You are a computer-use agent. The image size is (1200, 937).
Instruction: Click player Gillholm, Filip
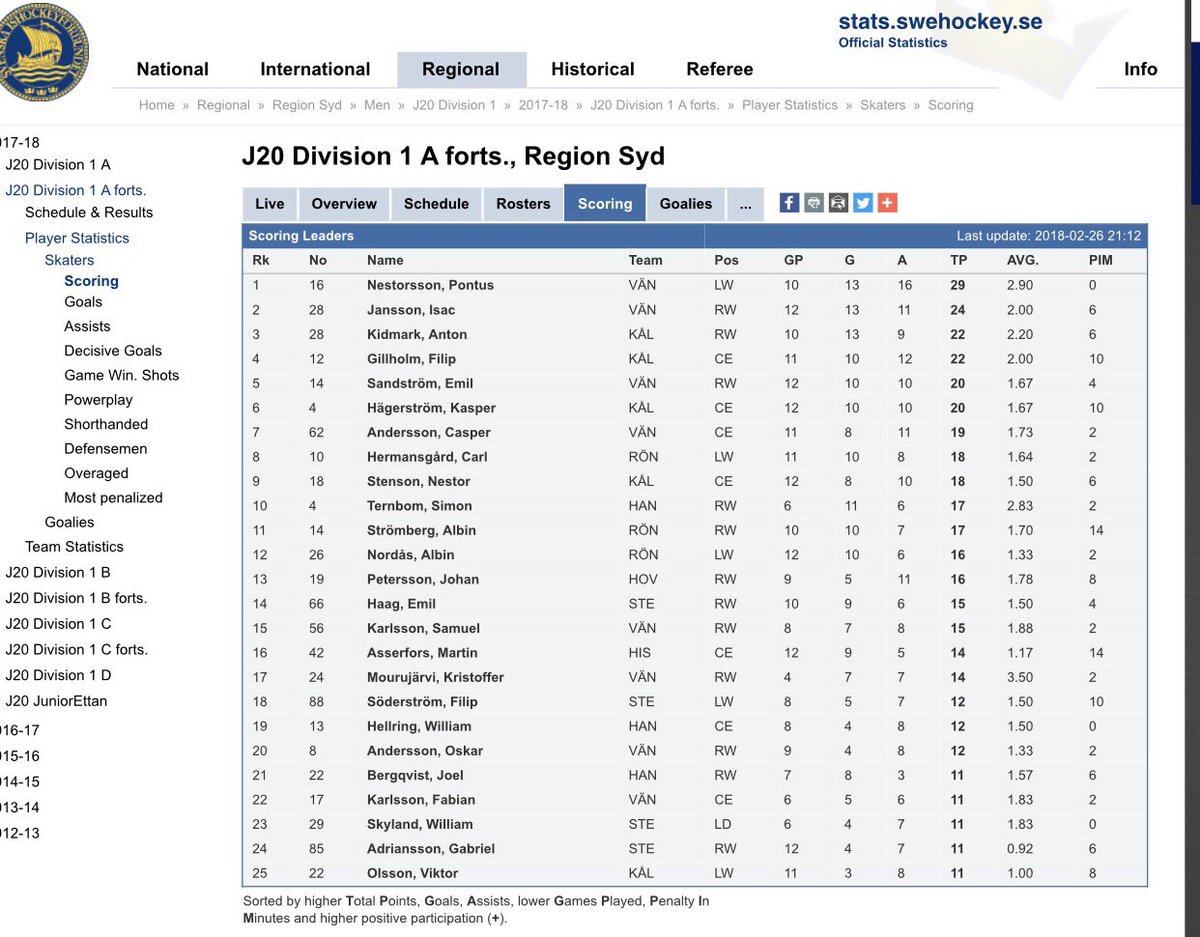(411, 359)
